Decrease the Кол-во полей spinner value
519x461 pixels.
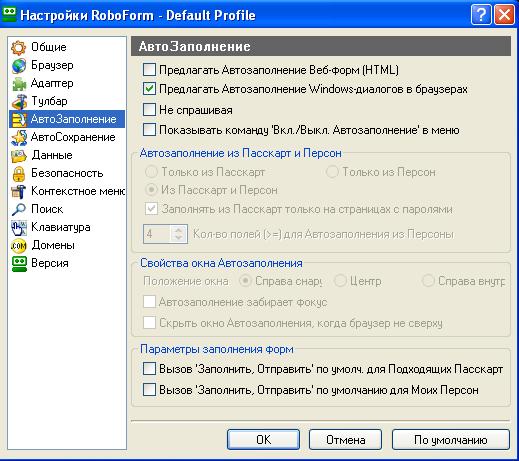(x=179, y=238)
